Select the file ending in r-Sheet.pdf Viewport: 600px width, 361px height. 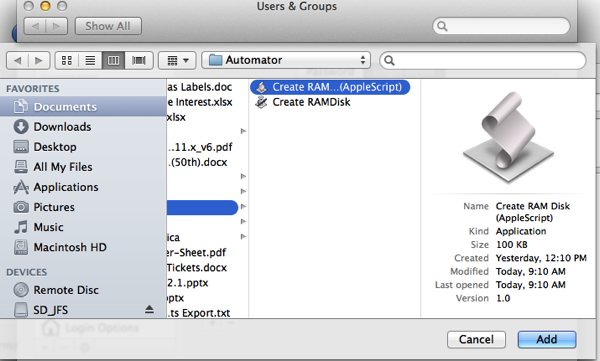click(x=197, y=253)
